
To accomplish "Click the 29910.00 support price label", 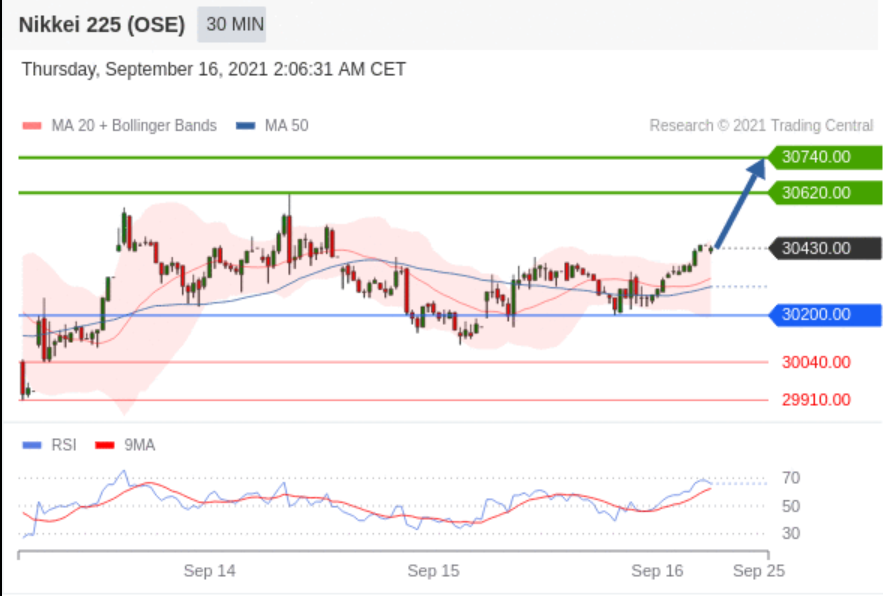I will point(816,400).
